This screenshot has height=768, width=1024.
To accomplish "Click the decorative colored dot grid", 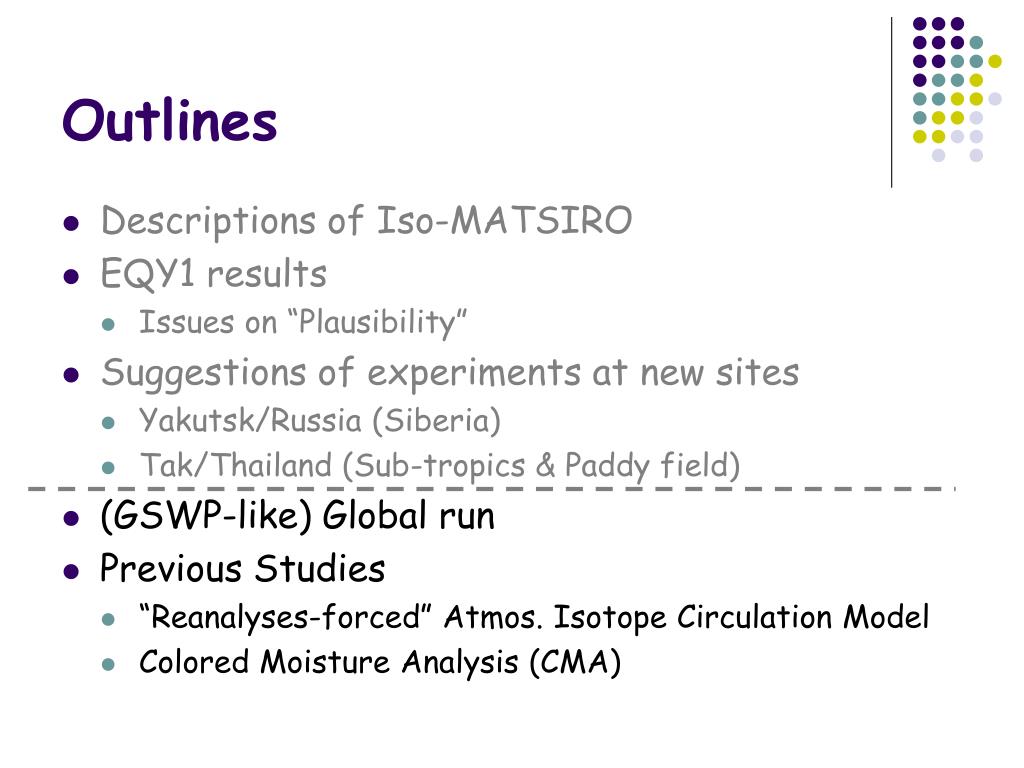I will (x=957, y=89).
